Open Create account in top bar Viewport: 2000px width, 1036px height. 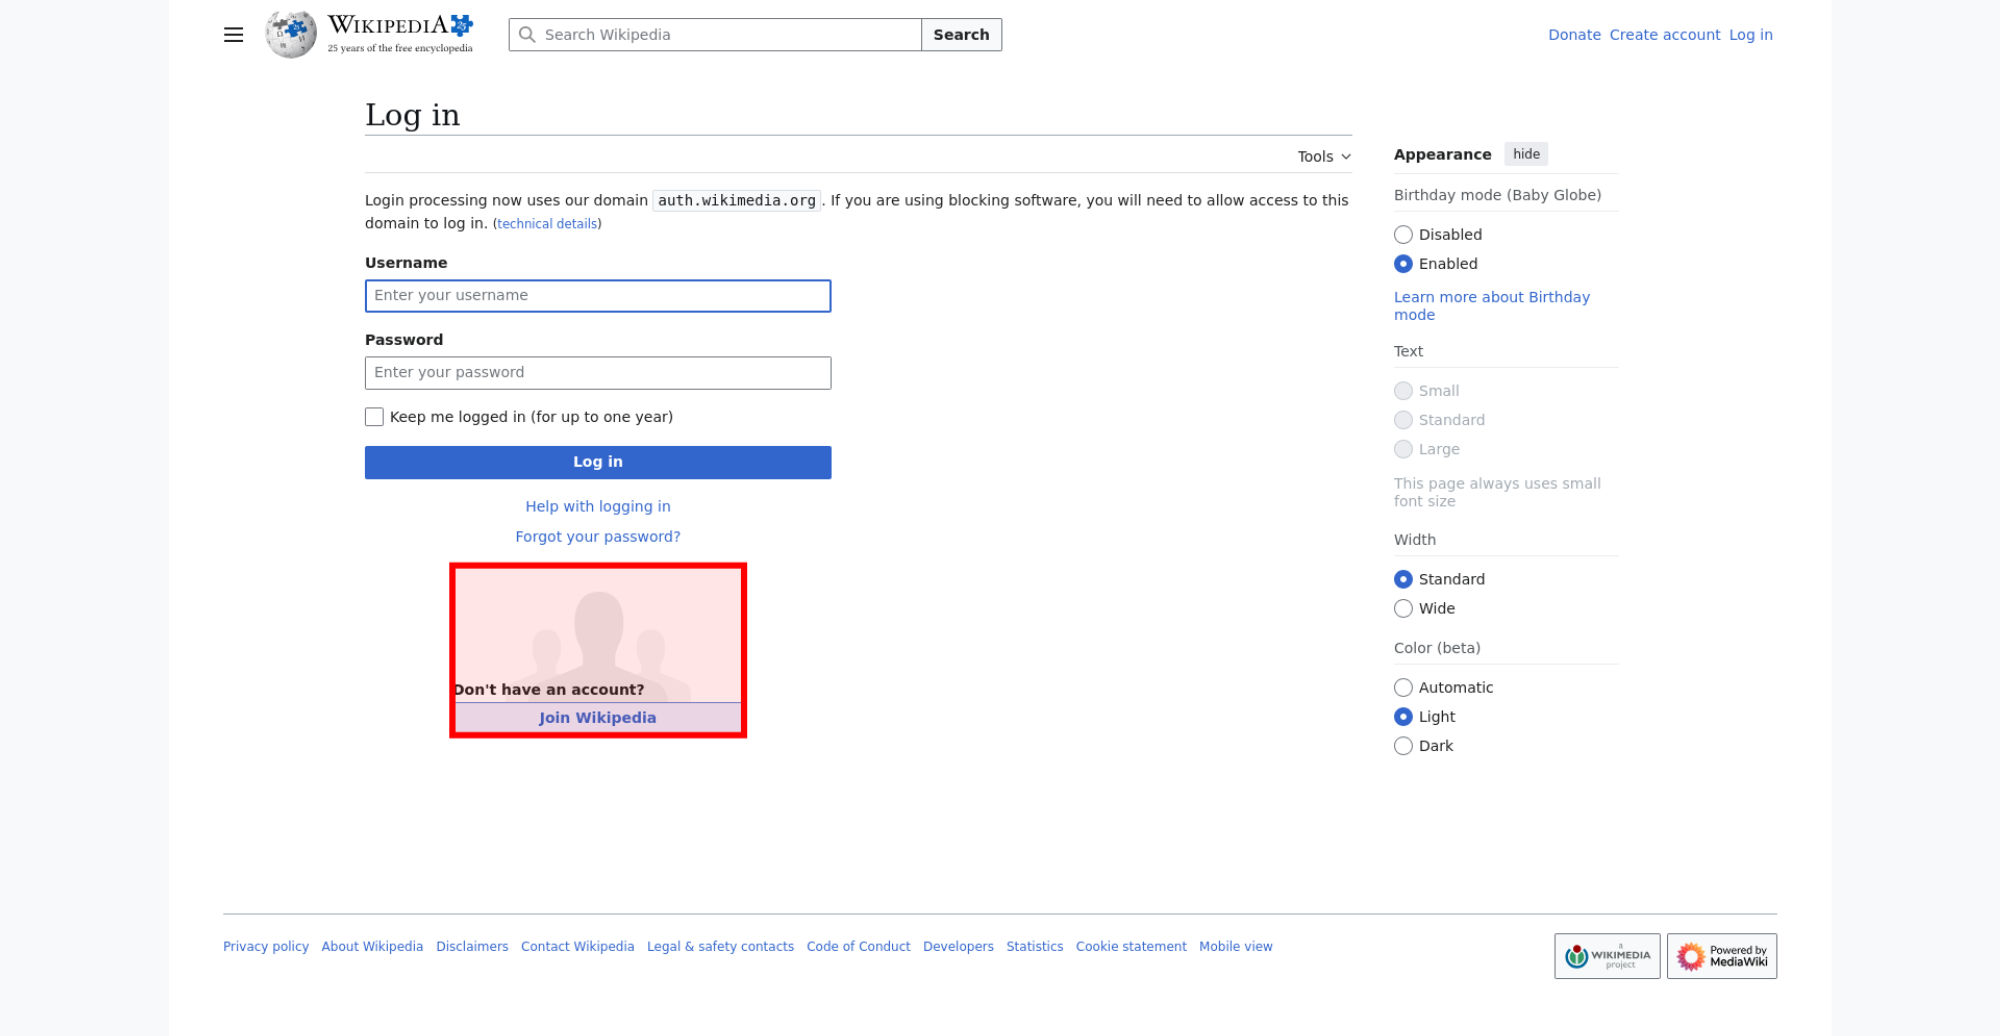1664,35
